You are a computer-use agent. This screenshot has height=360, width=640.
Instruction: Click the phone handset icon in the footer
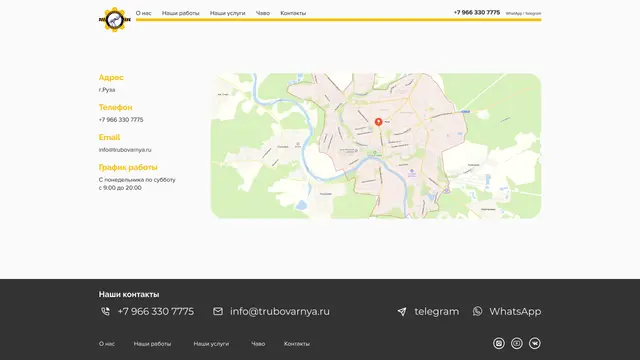105,311
